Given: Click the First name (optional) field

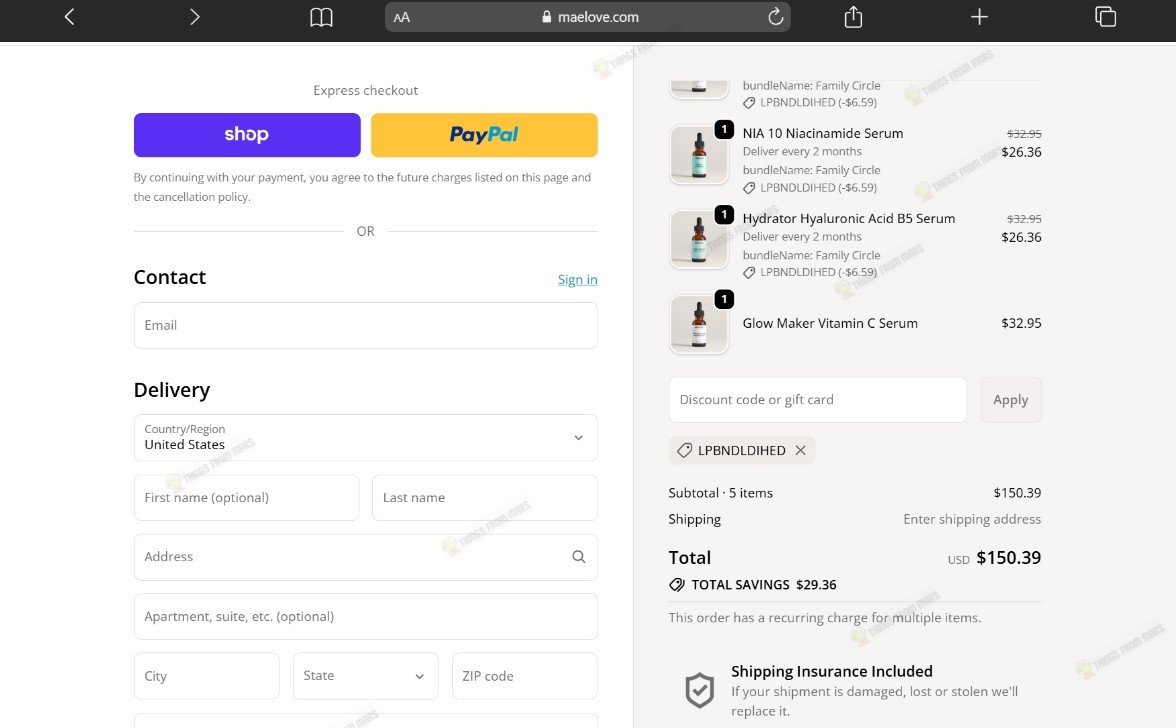Looking at the screenshot, I should tap(246, 497).
